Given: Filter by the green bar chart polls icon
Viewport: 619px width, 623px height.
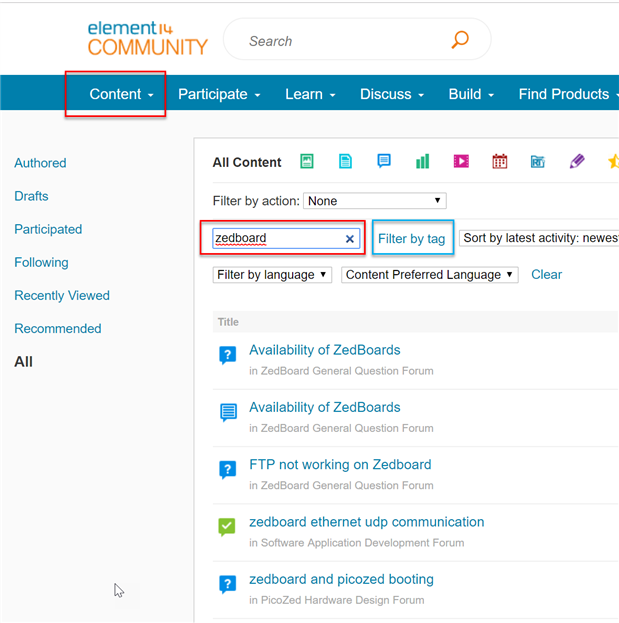Looking at the screenshot, I should point(422,161).
